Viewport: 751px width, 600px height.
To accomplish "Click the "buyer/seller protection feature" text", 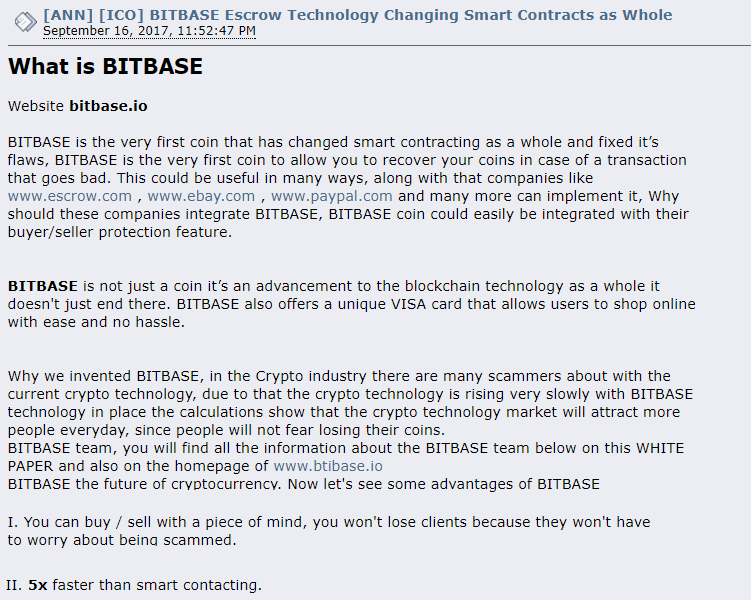I will [119, 232].
